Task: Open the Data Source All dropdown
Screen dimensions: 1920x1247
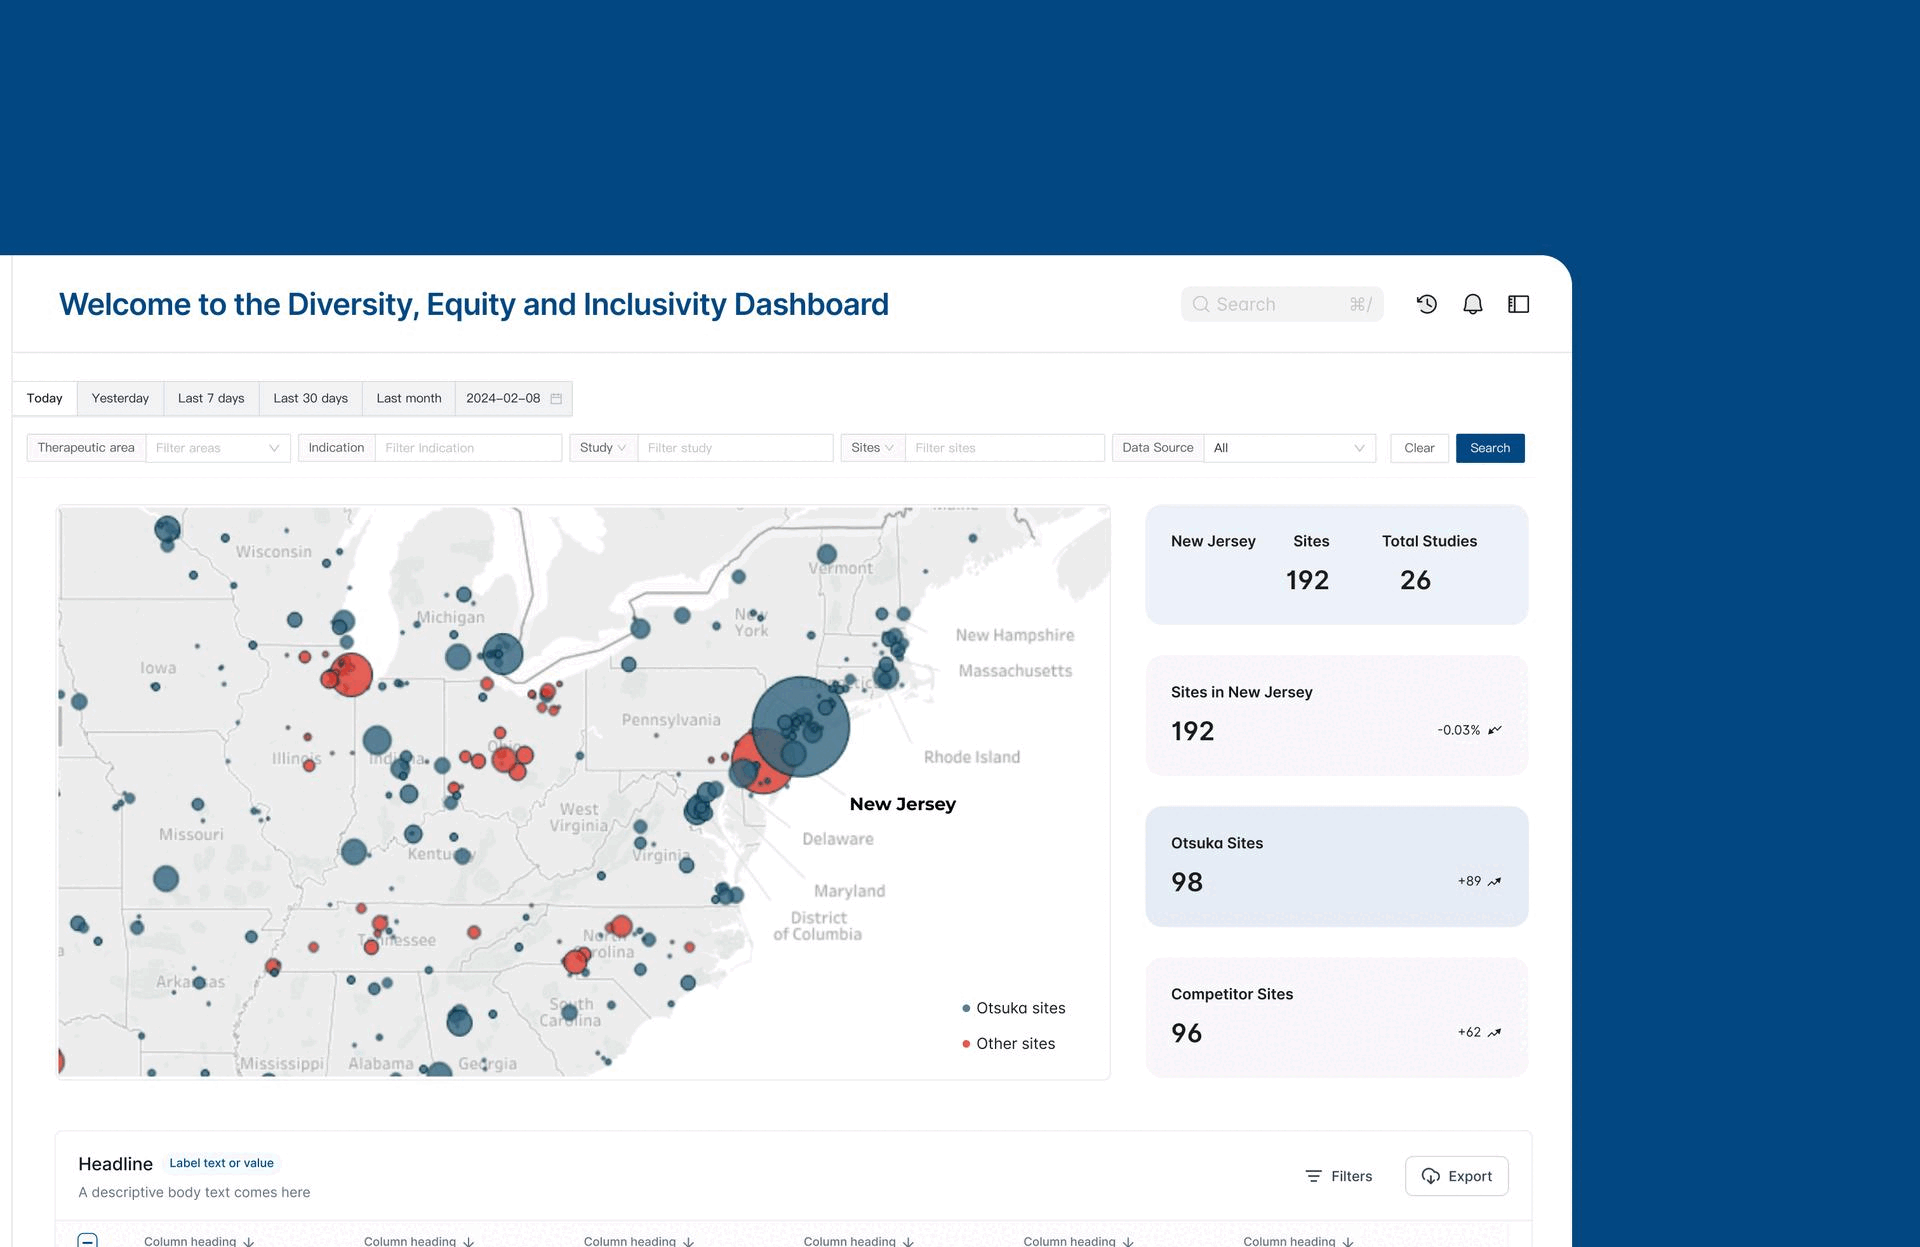Action: pos(1289,448)
